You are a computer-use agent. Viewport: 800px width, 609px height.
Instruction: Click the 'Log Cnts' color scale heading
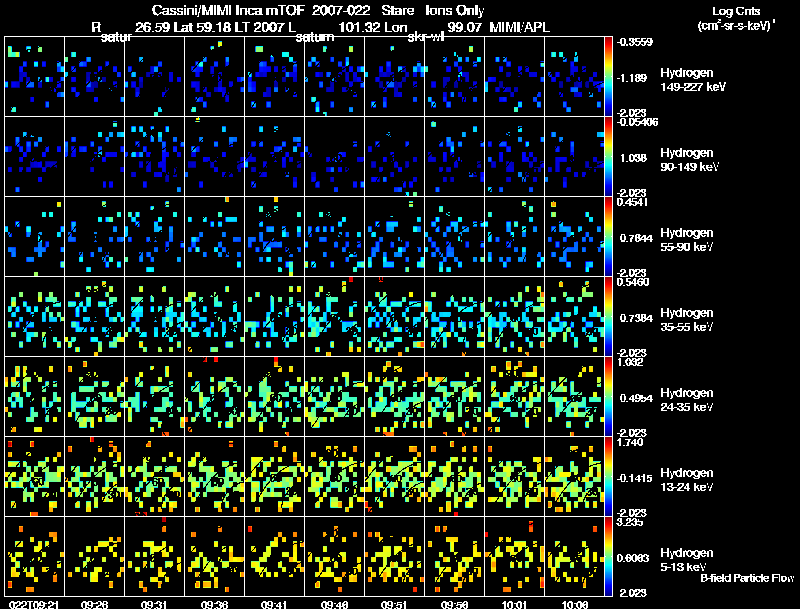736,11
